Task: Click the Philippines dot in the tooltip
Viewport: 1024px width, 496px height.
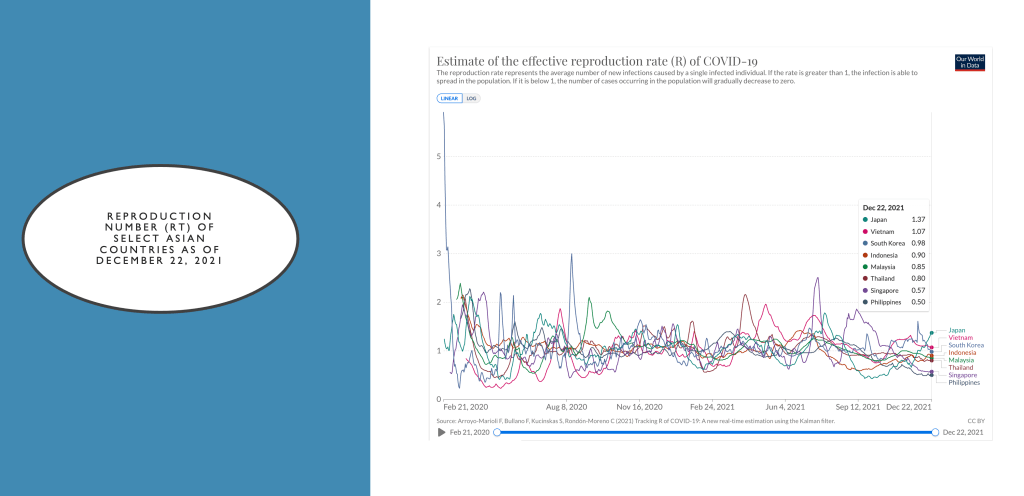Action: pyautogui.click(x=864, y=301)
